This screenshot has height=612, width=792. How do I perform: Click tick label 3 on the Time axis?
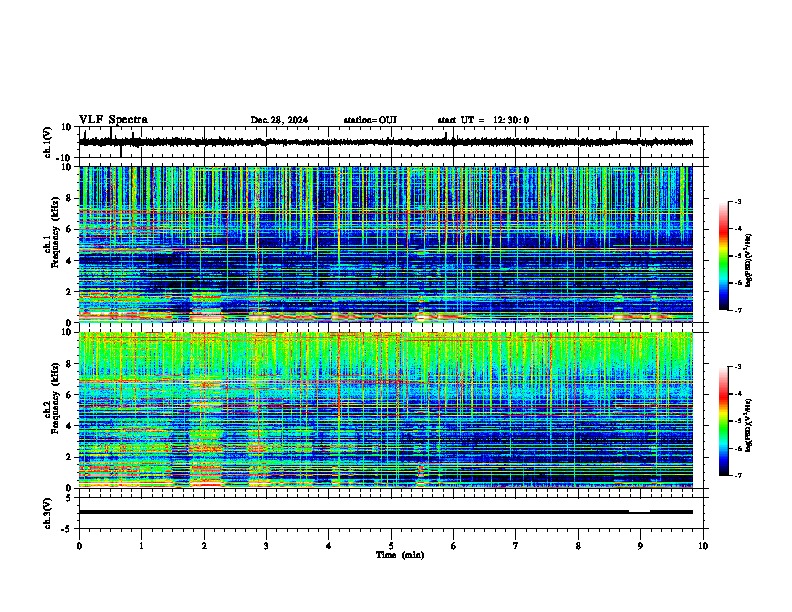(266, 546)
